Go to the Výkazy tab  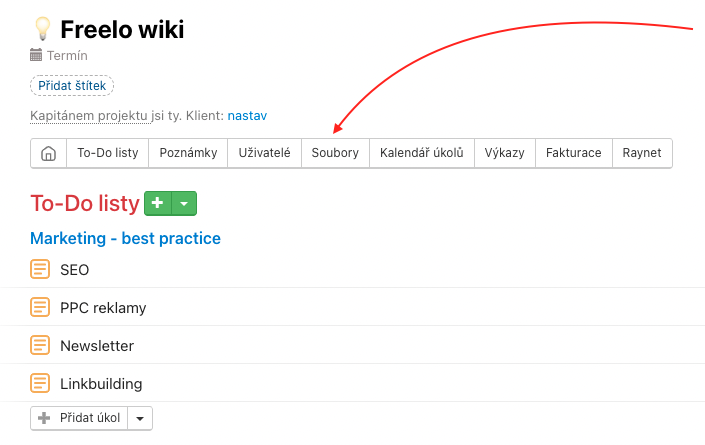click(x=504, y=153)
